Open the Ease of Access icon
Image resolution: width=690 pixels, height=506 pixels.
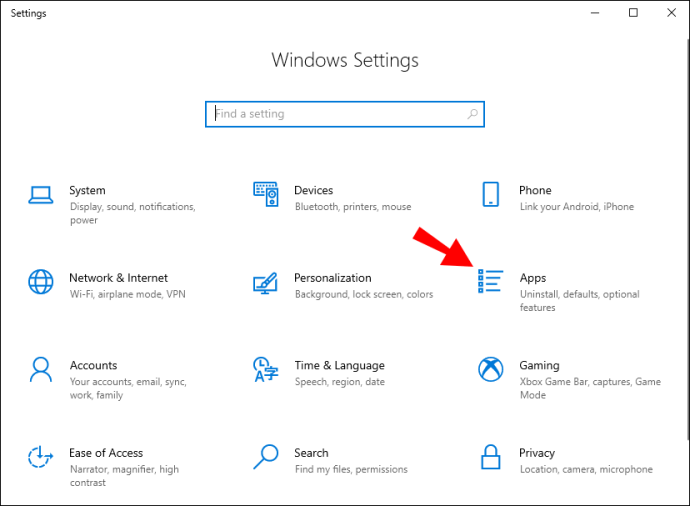pyautogui.click(x=40, y=456)
